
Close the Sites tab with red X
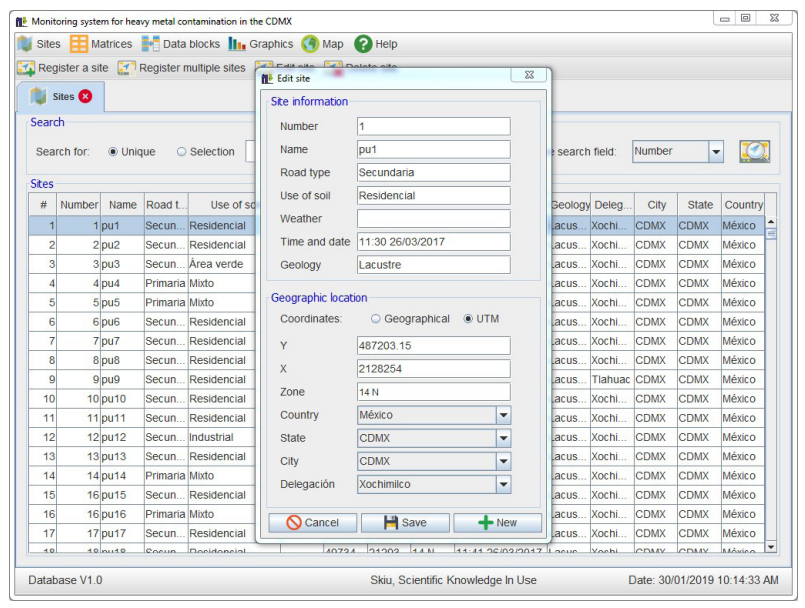click(85, 97)
